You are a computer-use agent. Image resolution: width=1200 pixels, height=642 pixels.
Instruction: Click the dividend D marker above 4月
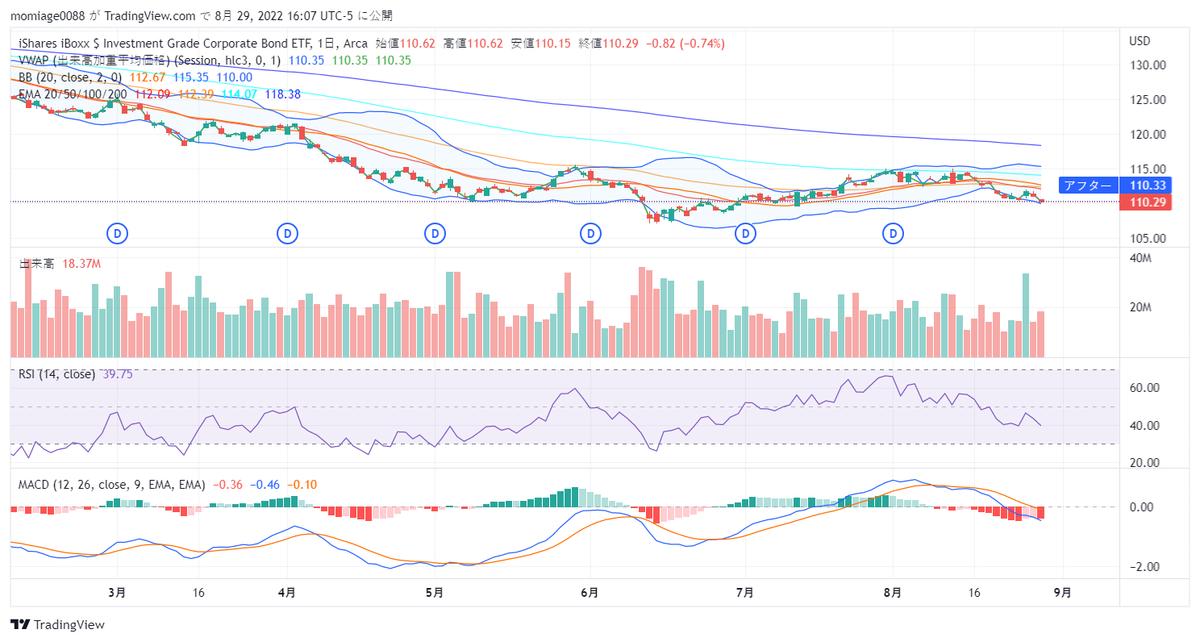tap(287, 233)
